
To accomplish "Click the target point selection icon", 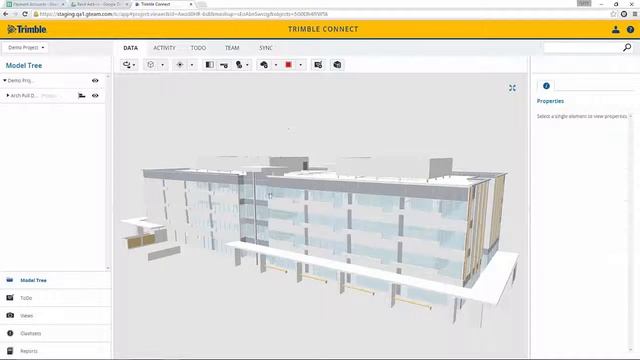I will coord(180,64).
